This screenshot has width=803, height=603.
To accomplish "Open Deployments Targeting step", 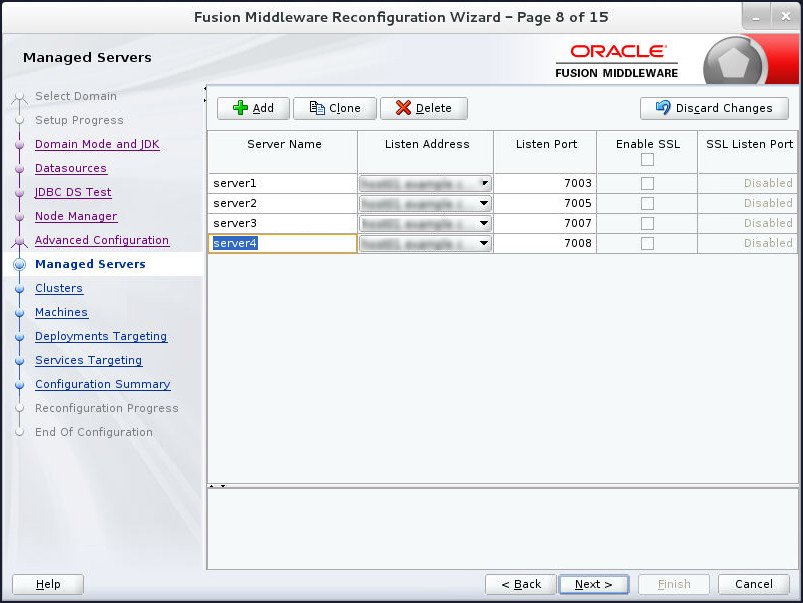I will tap(101, 337).
